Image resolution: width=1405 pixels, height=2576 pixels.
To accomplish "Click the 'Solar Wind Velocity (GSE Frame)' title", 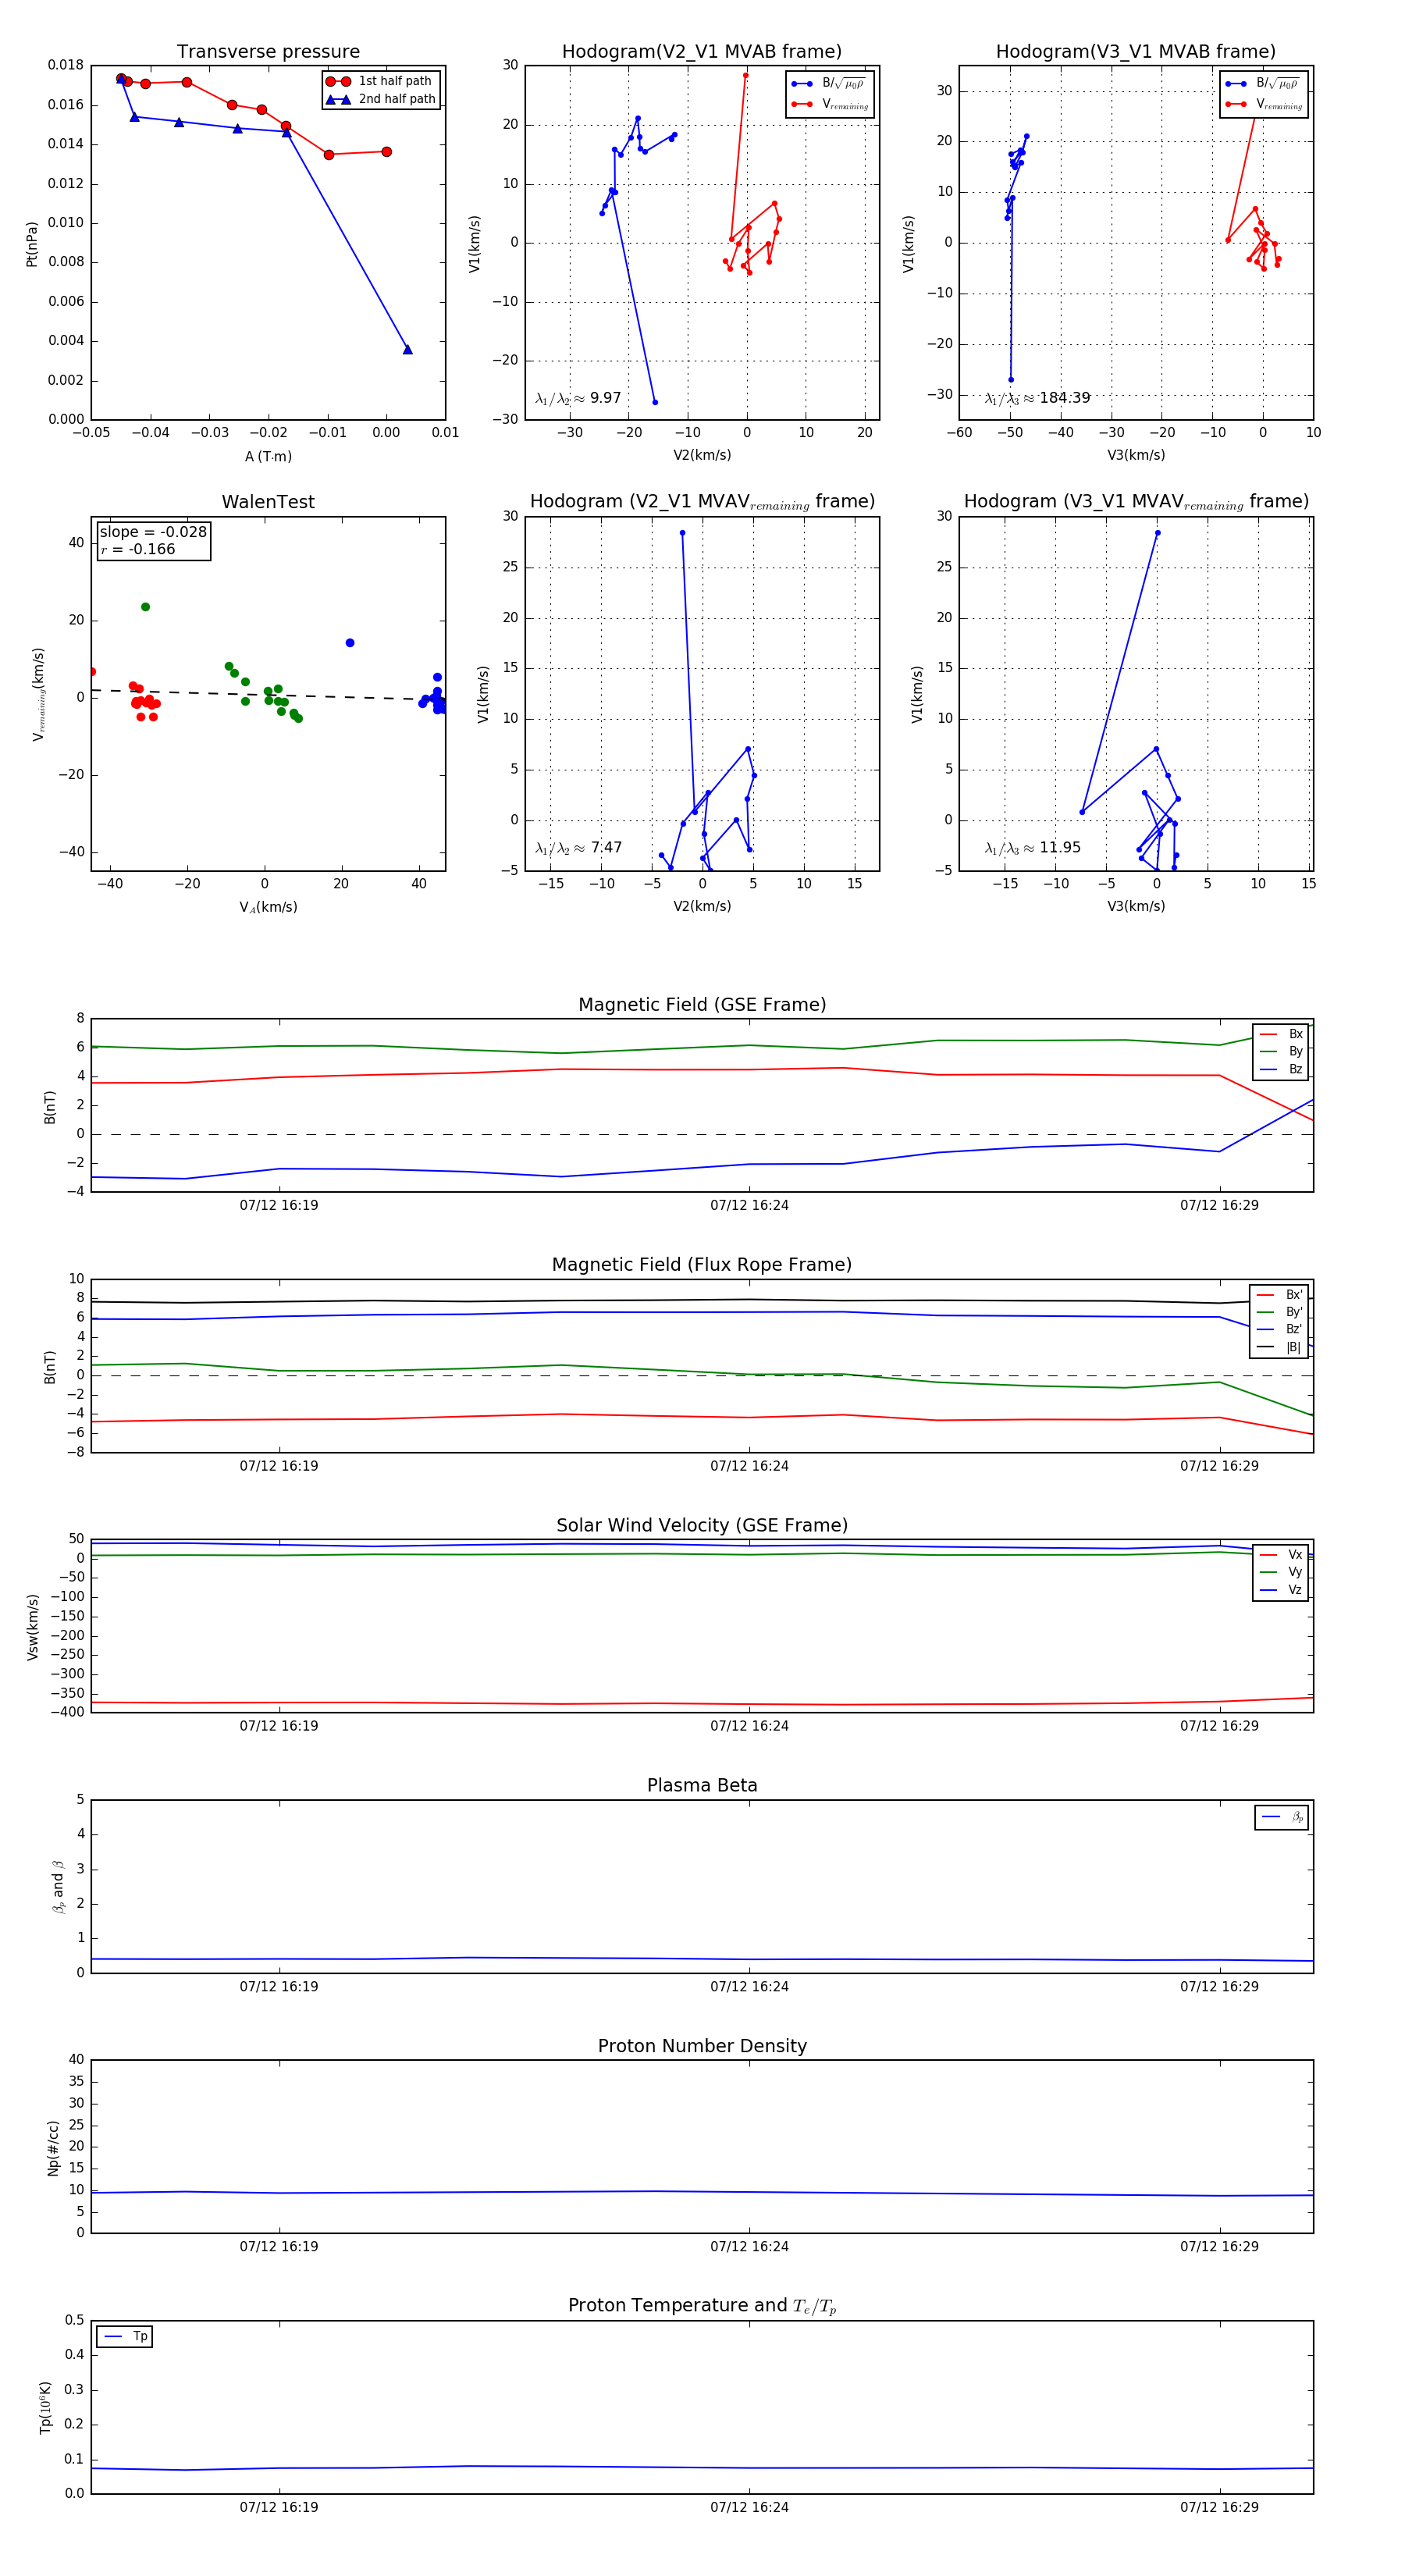I will click(702, 1525).
